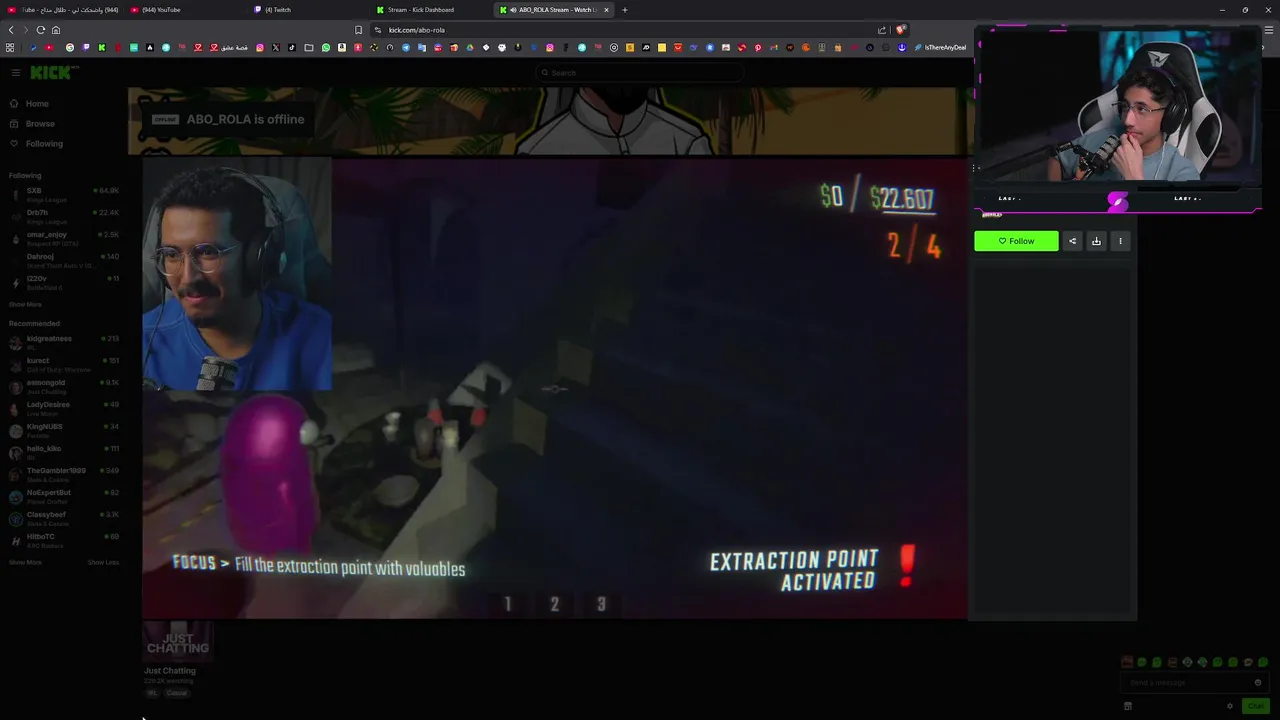Open the apps grid in bookmarks bar

[x=10, y=48]
